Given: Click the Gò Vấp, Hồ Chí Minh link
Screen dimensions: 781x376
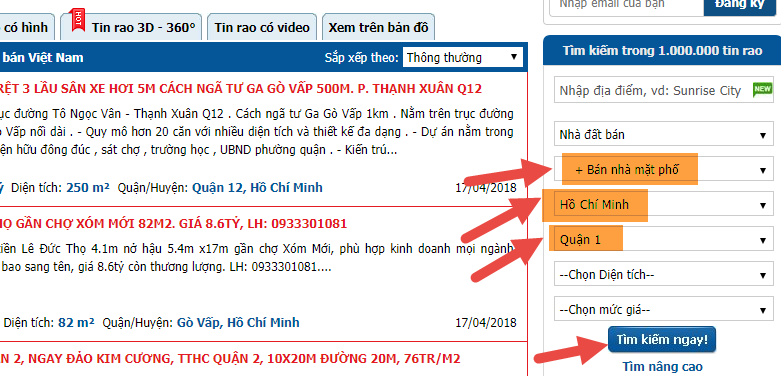Looking at the screenshot, I should click(238, 322).
